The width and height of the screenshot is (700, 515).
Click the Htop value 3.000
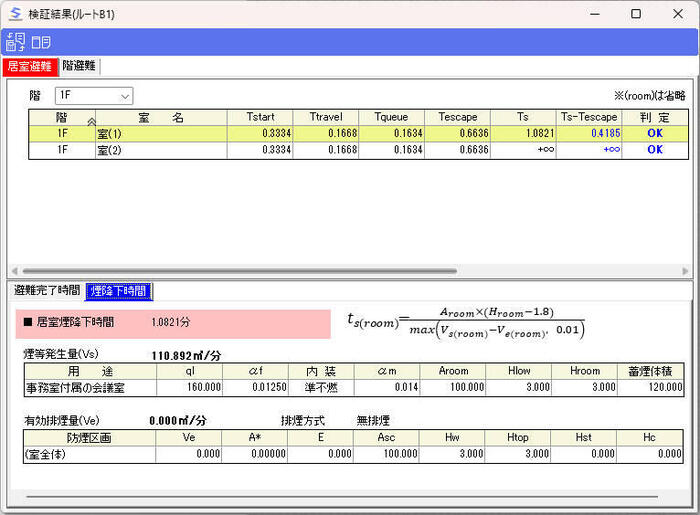(537, 454)
